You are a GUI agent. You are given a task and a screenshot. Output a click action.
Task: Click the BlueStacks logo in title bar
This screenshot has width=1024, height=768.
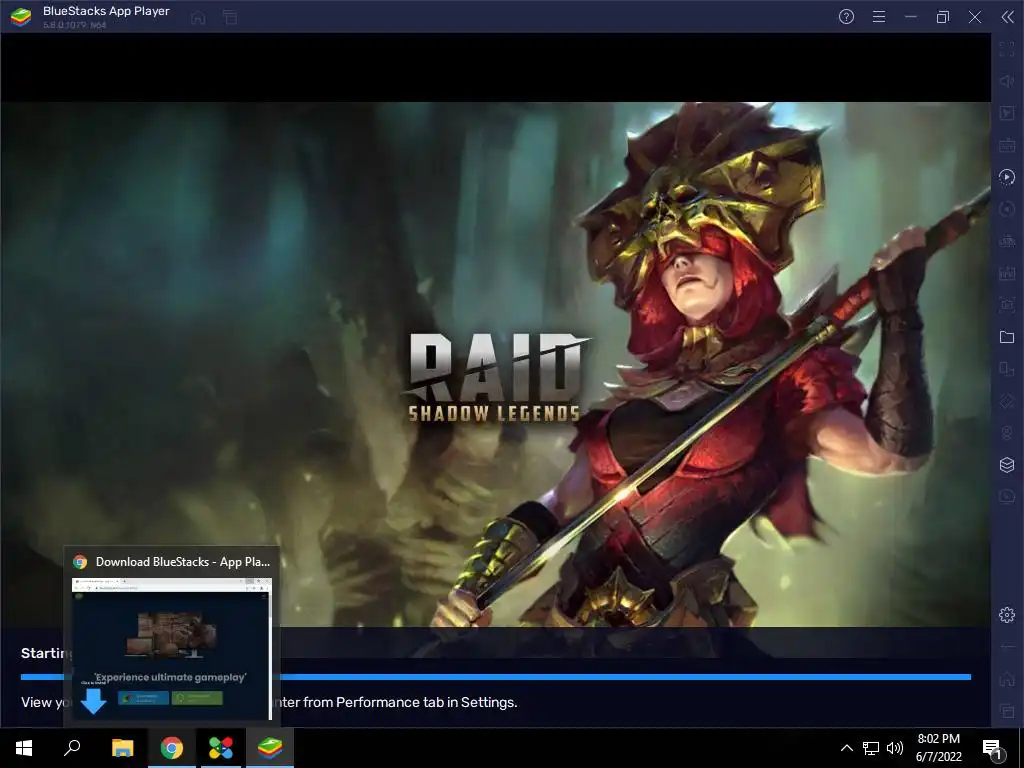pyautogui.click(x=21, y=17)
